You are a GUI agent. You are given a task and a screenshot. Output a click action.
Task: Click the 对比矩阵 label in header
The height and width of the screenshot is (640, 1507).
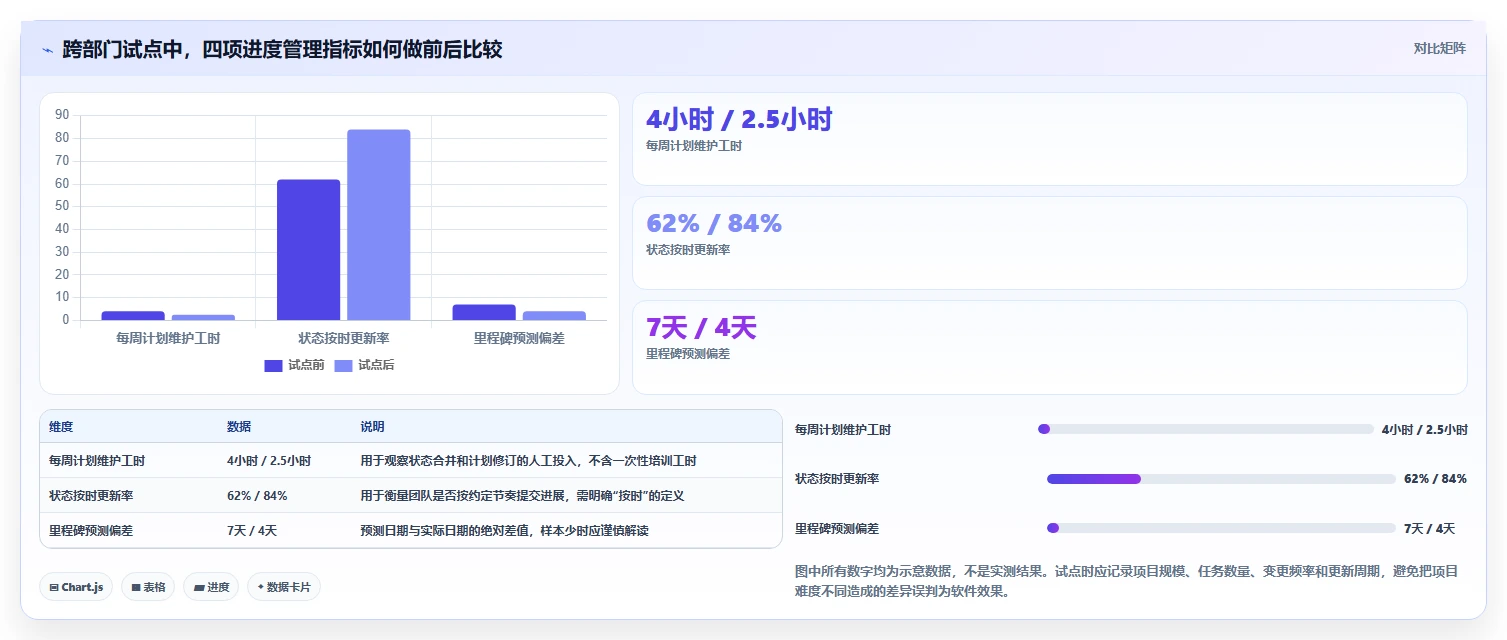pyautogui.click(x=1439, y=48)
